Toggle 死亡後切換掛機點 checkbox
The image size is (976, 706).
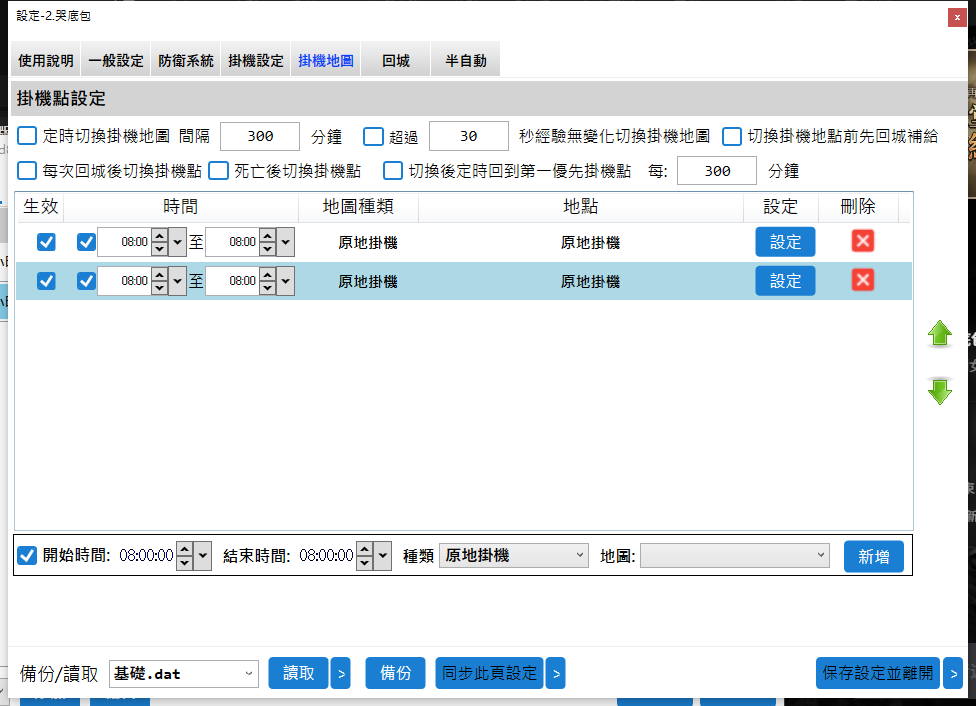coord(218,171)
